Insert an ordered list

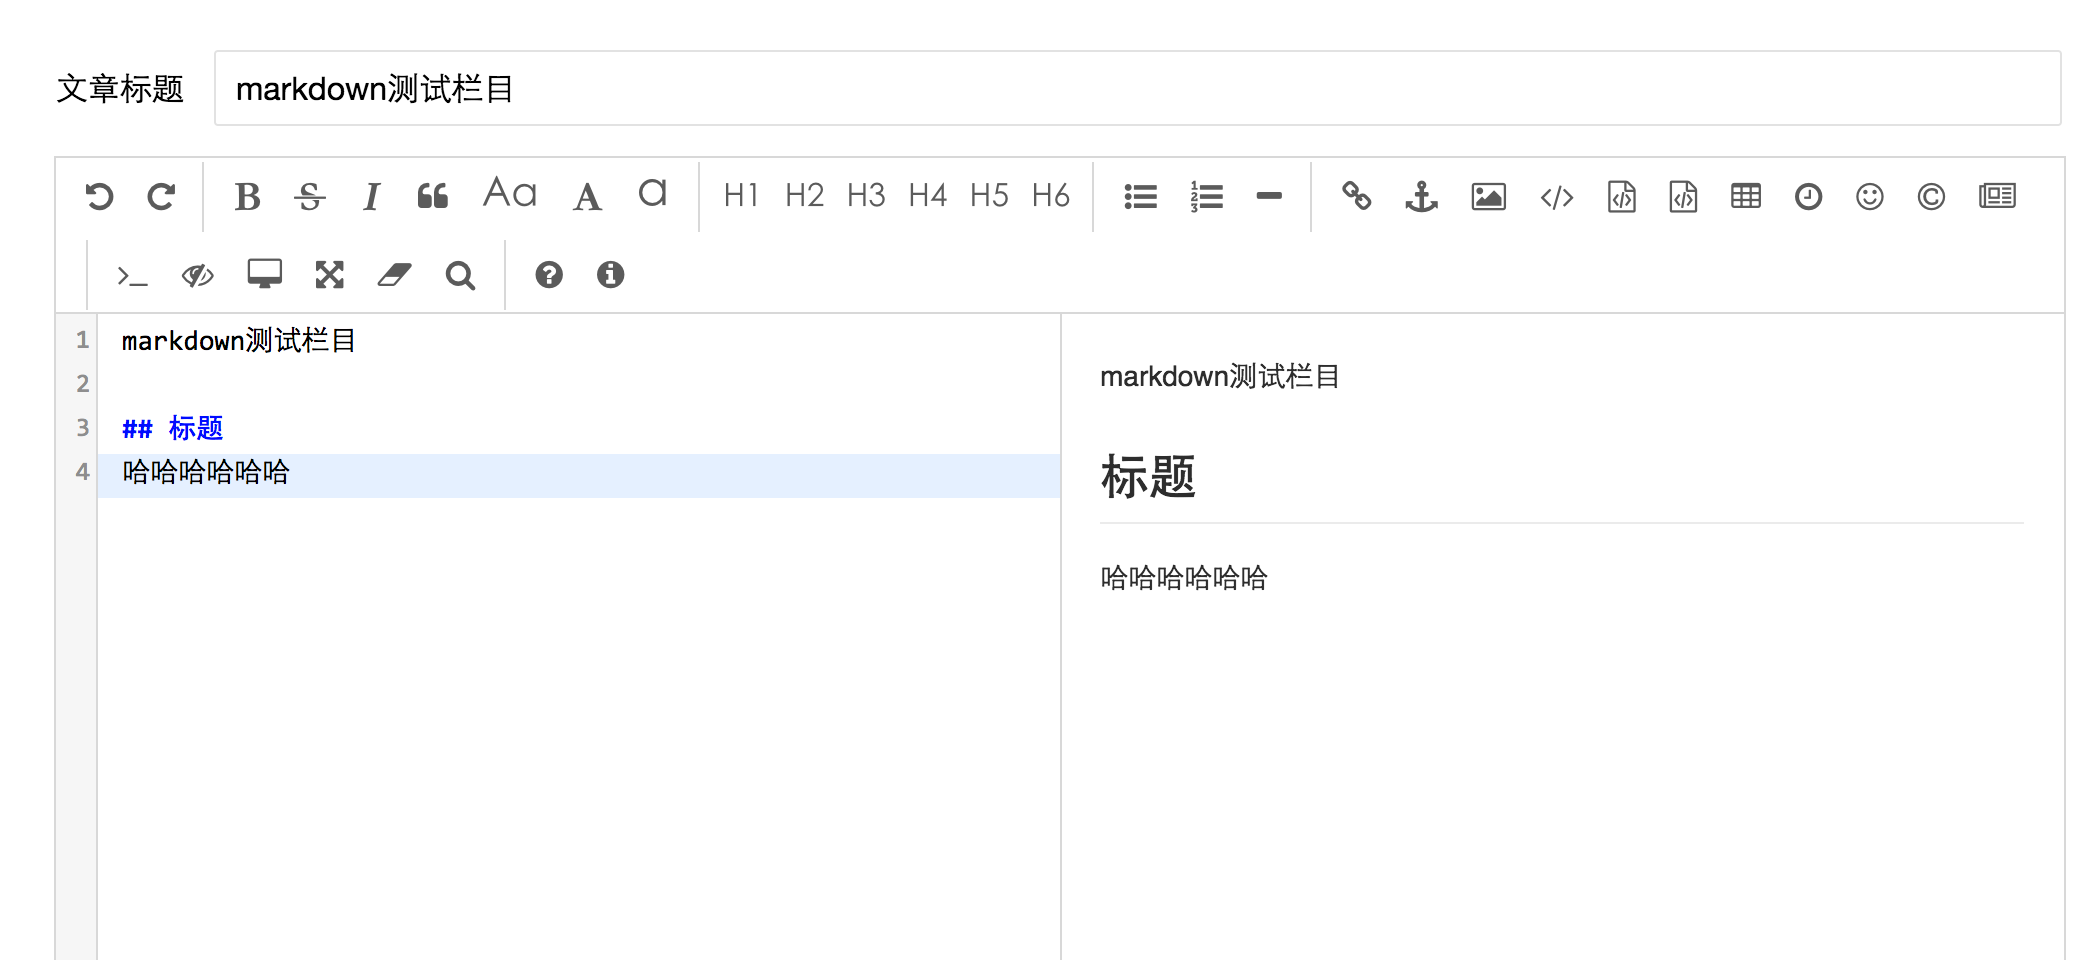click(1206, 196)
